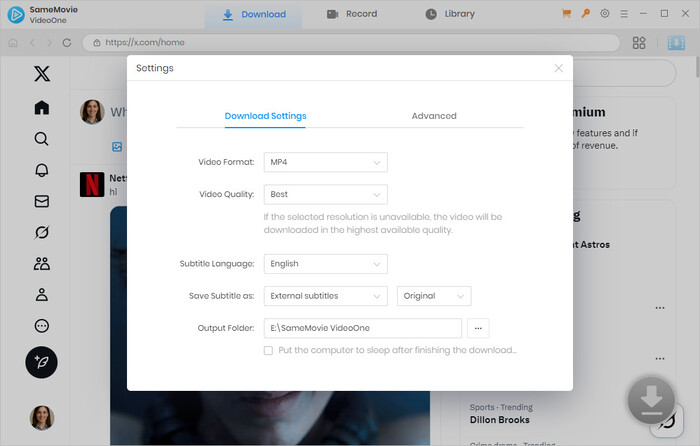Open the Original subtitle format dropdown
700x446 pixels.
(x=434, y=296)
